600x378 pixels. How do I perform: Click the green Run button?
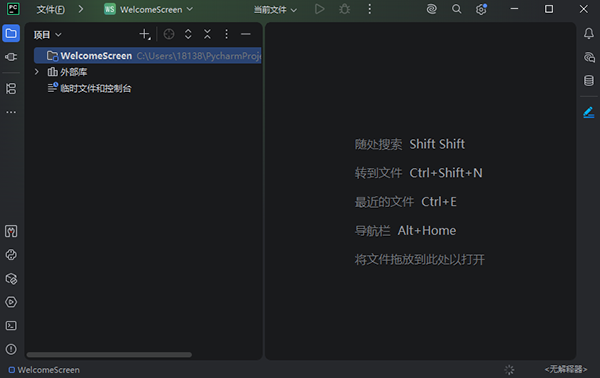pos(320,9)
